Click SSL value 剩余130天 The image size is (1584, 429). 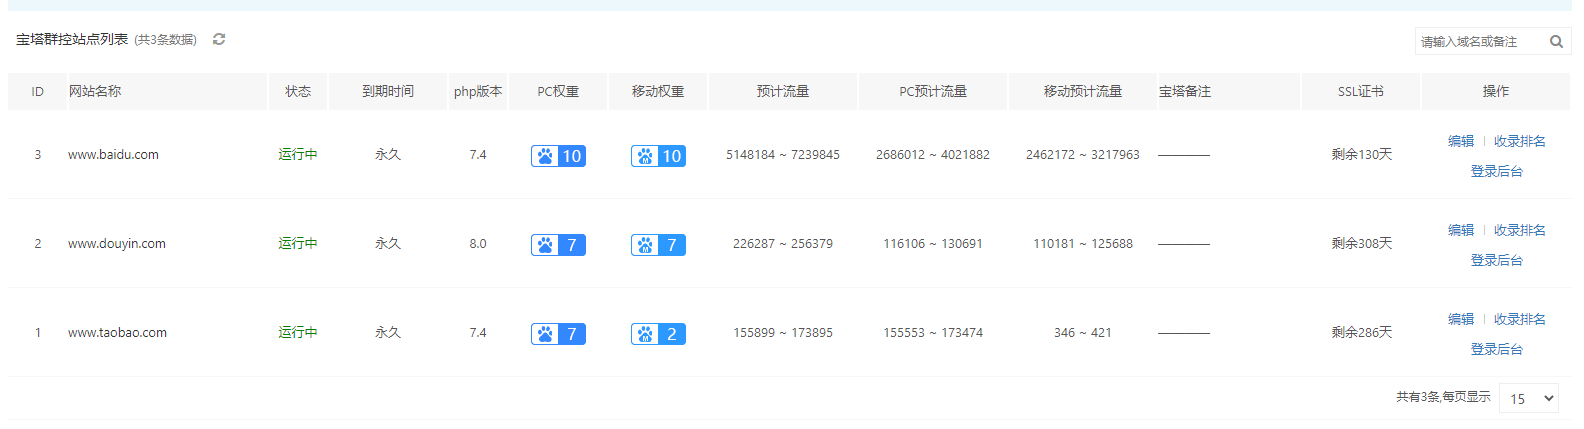(x=1361, y=154)
